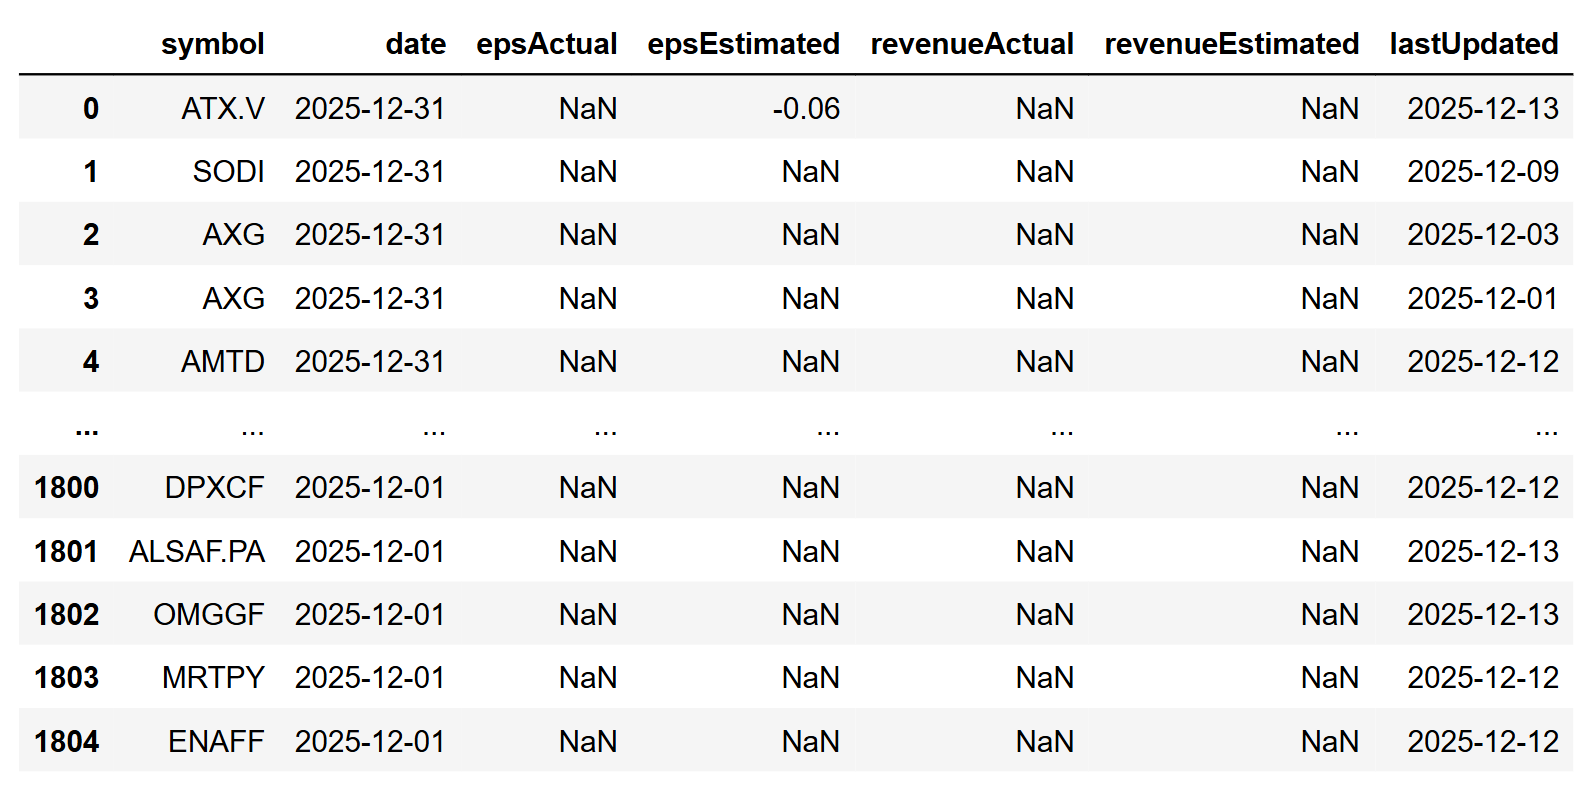The height and width of the screenshot is (796, 1593).
Task: Select the ENAFF symbol cell
Action: tap(216, 741)
